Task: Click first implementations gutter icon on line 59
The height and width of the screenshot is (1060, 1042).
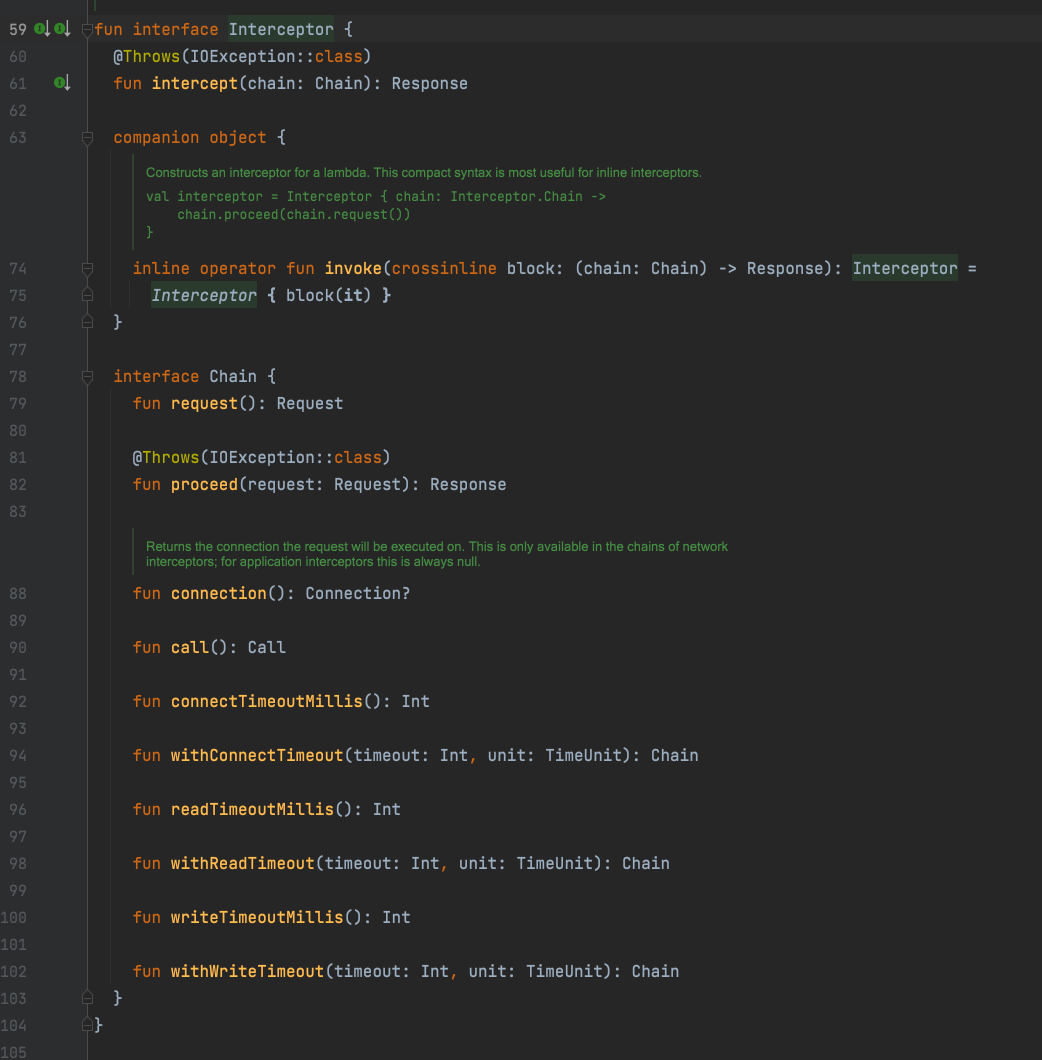Action: [x=42, y=29]
